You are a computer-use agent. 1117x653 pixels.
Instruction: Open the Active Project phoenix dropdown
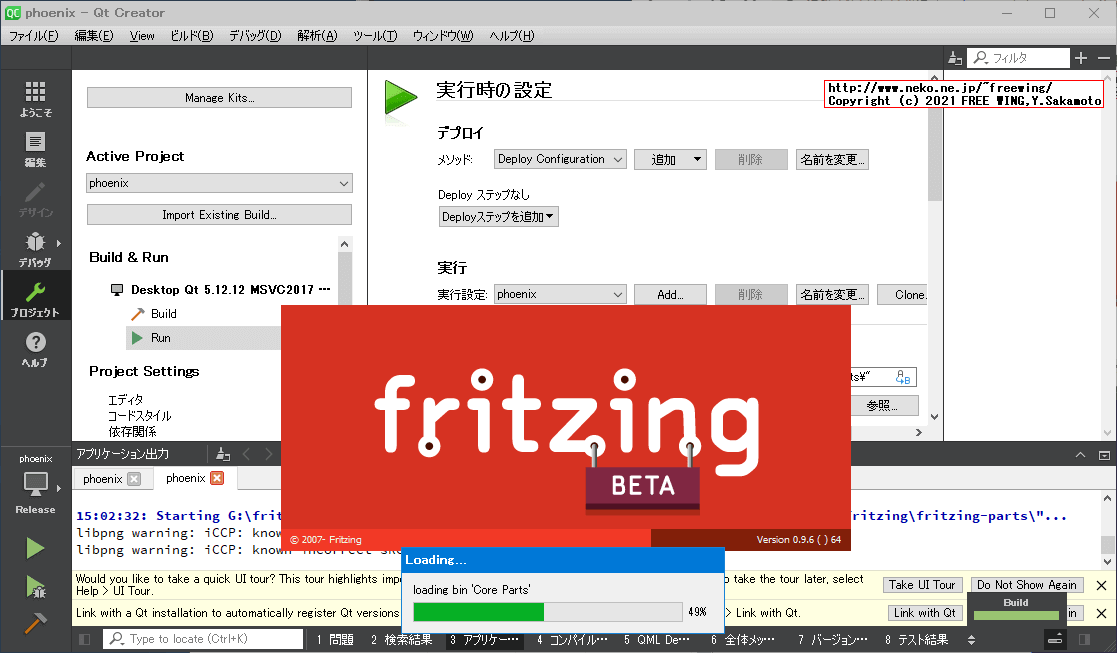(218, 183)
